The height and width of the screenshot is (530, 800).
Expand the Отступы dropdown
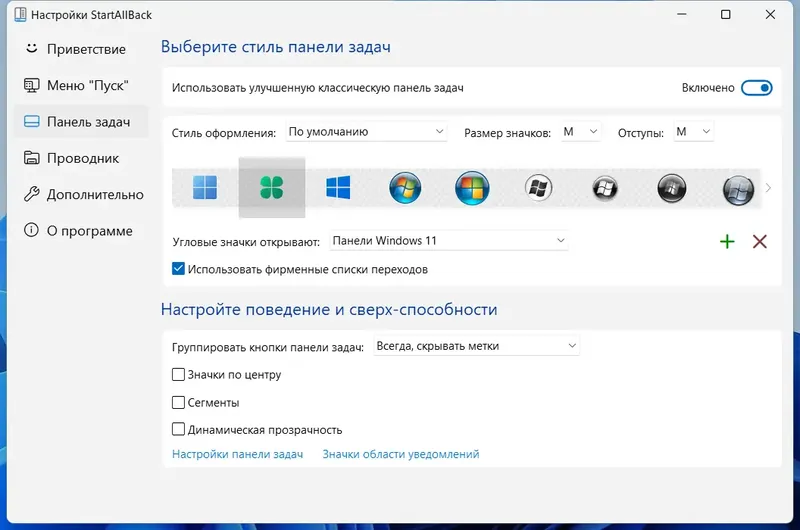693,132
